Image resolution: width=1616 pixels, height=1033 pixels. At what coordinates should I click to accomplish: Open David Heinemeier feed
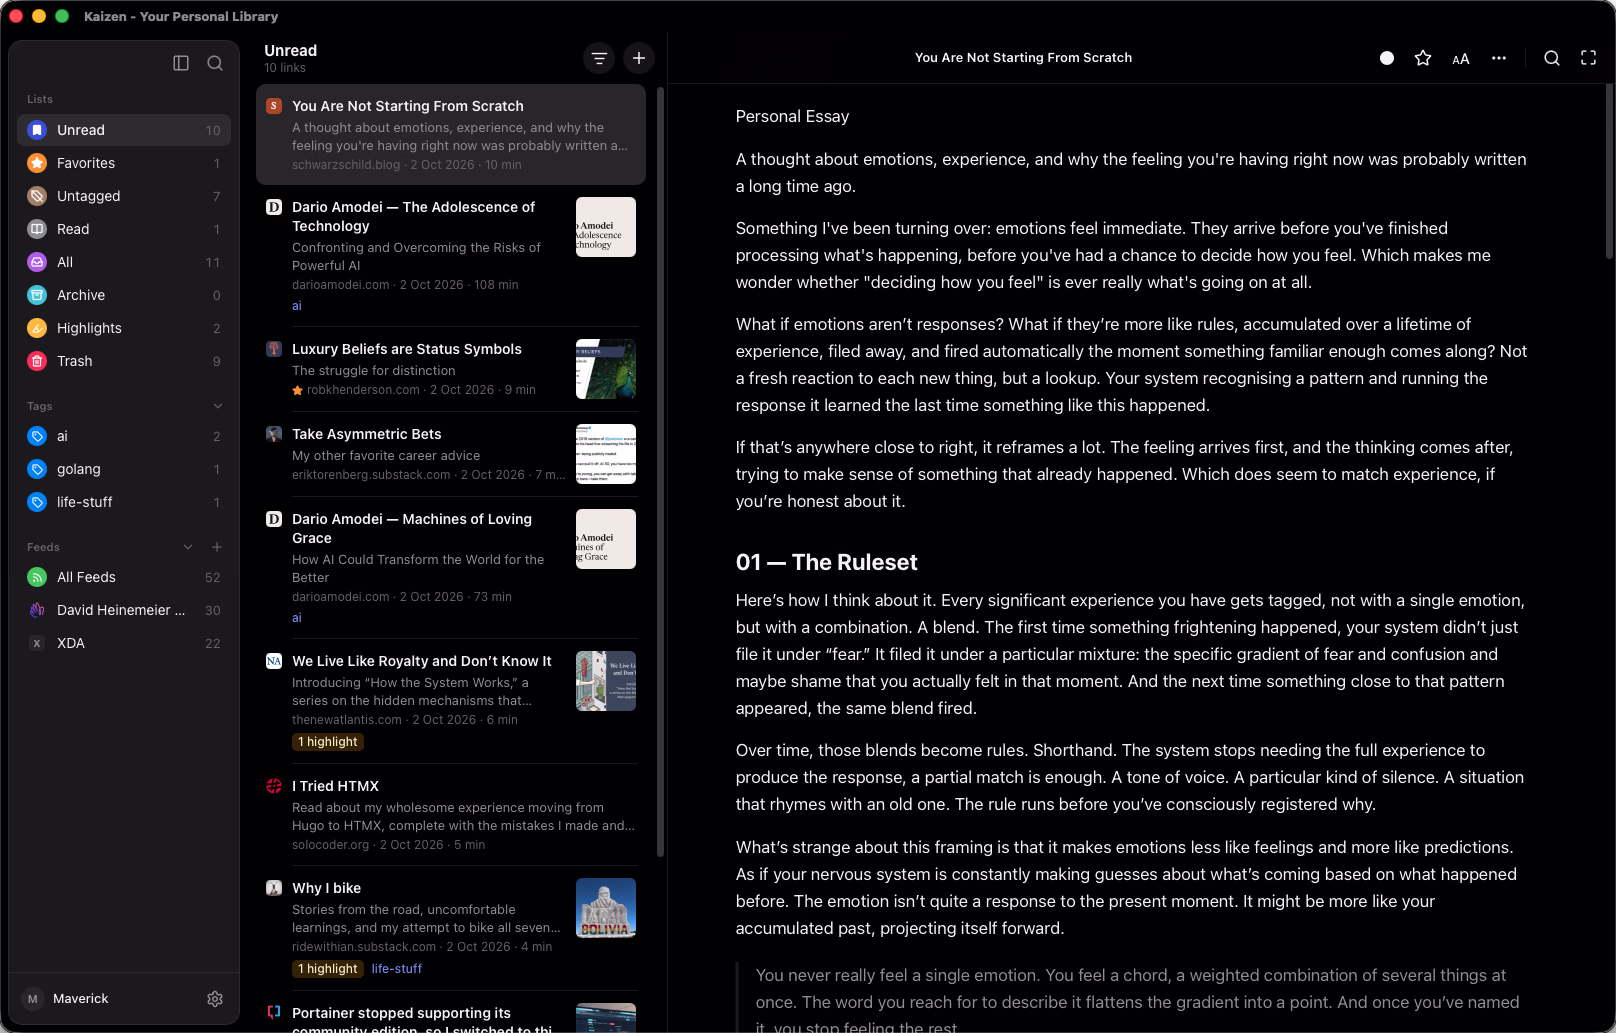124,610
